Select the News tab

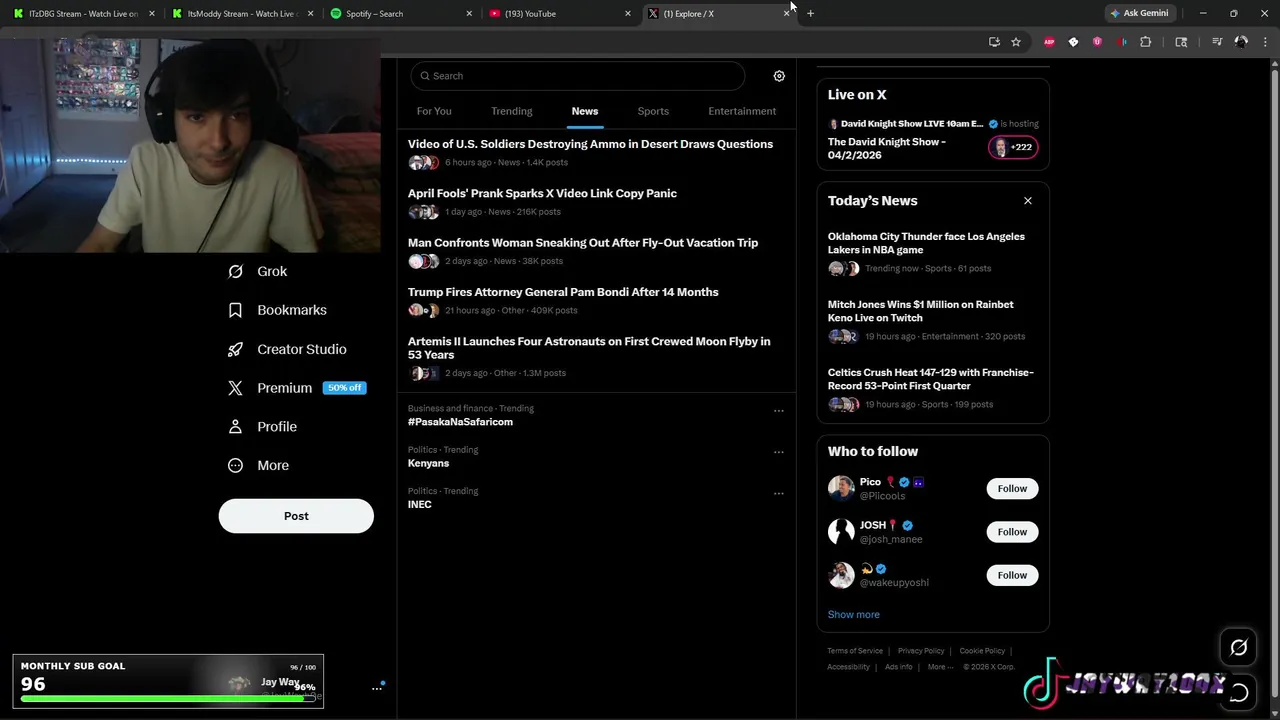585,111
